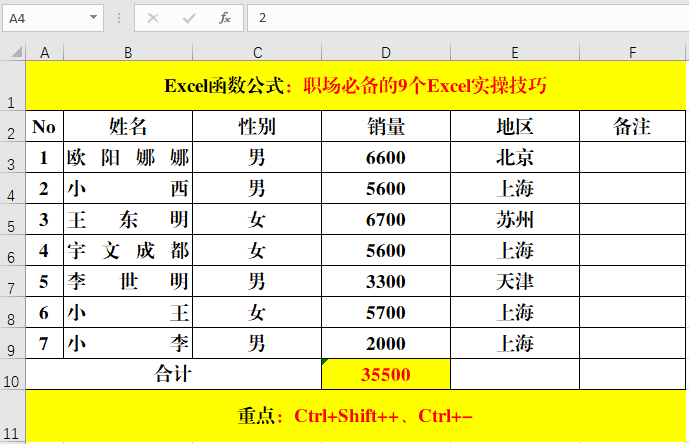Click the No cell '7'

44,343
